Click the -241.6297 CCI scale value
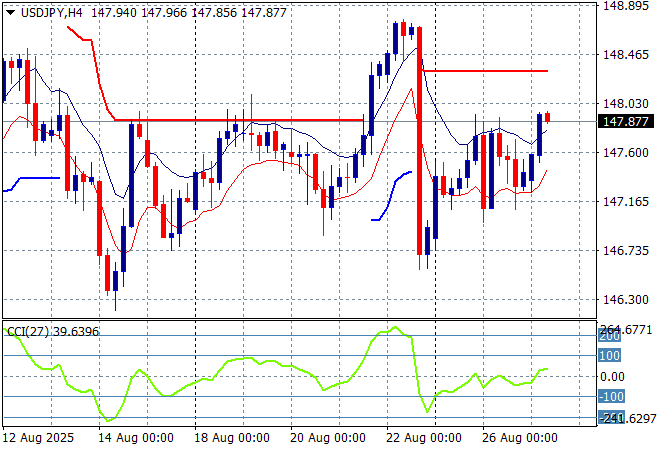This screenshot has height=450, width=660. pos(627,418)
